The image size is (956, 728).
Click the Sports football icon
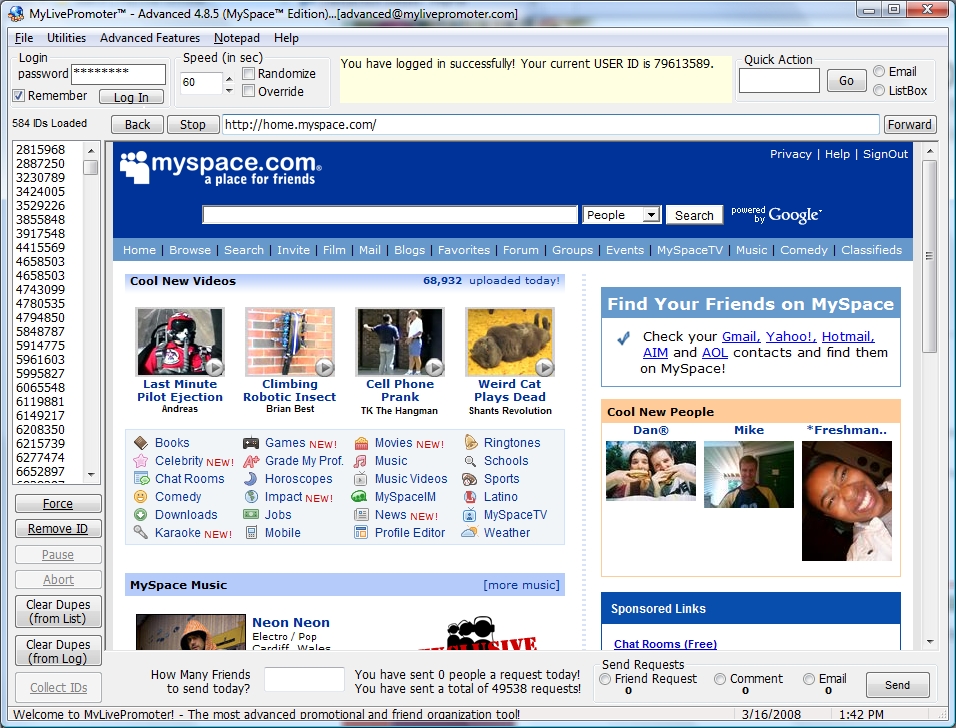click(469, 479)
